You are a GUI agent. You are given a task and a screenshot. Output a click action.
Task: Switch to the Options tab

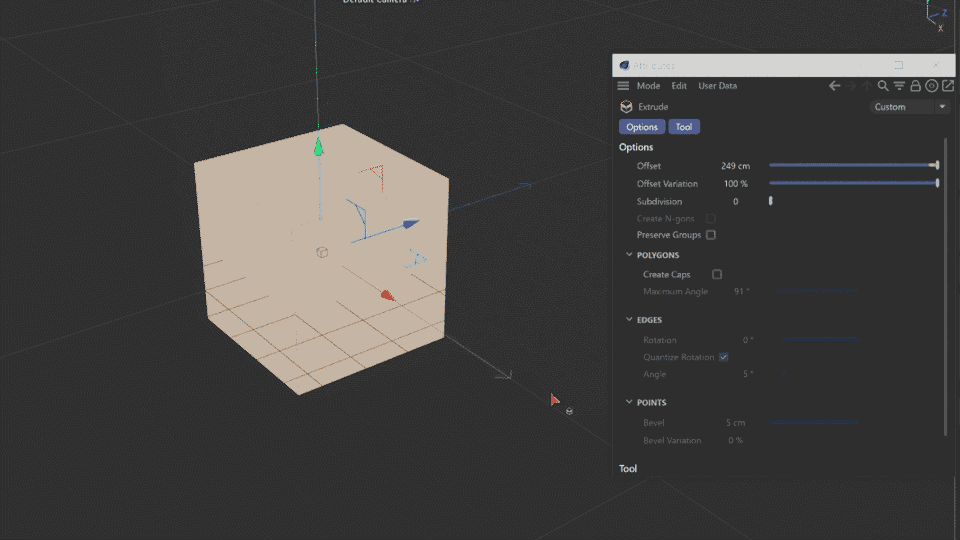[x=642, y=127]
